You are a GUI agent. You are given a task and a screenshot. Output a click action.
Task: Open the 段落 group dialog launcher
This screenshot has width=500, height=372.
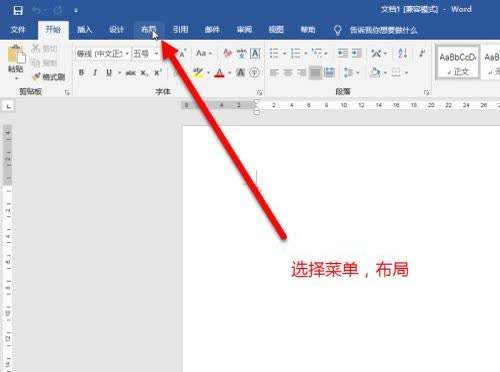[426, 92]
